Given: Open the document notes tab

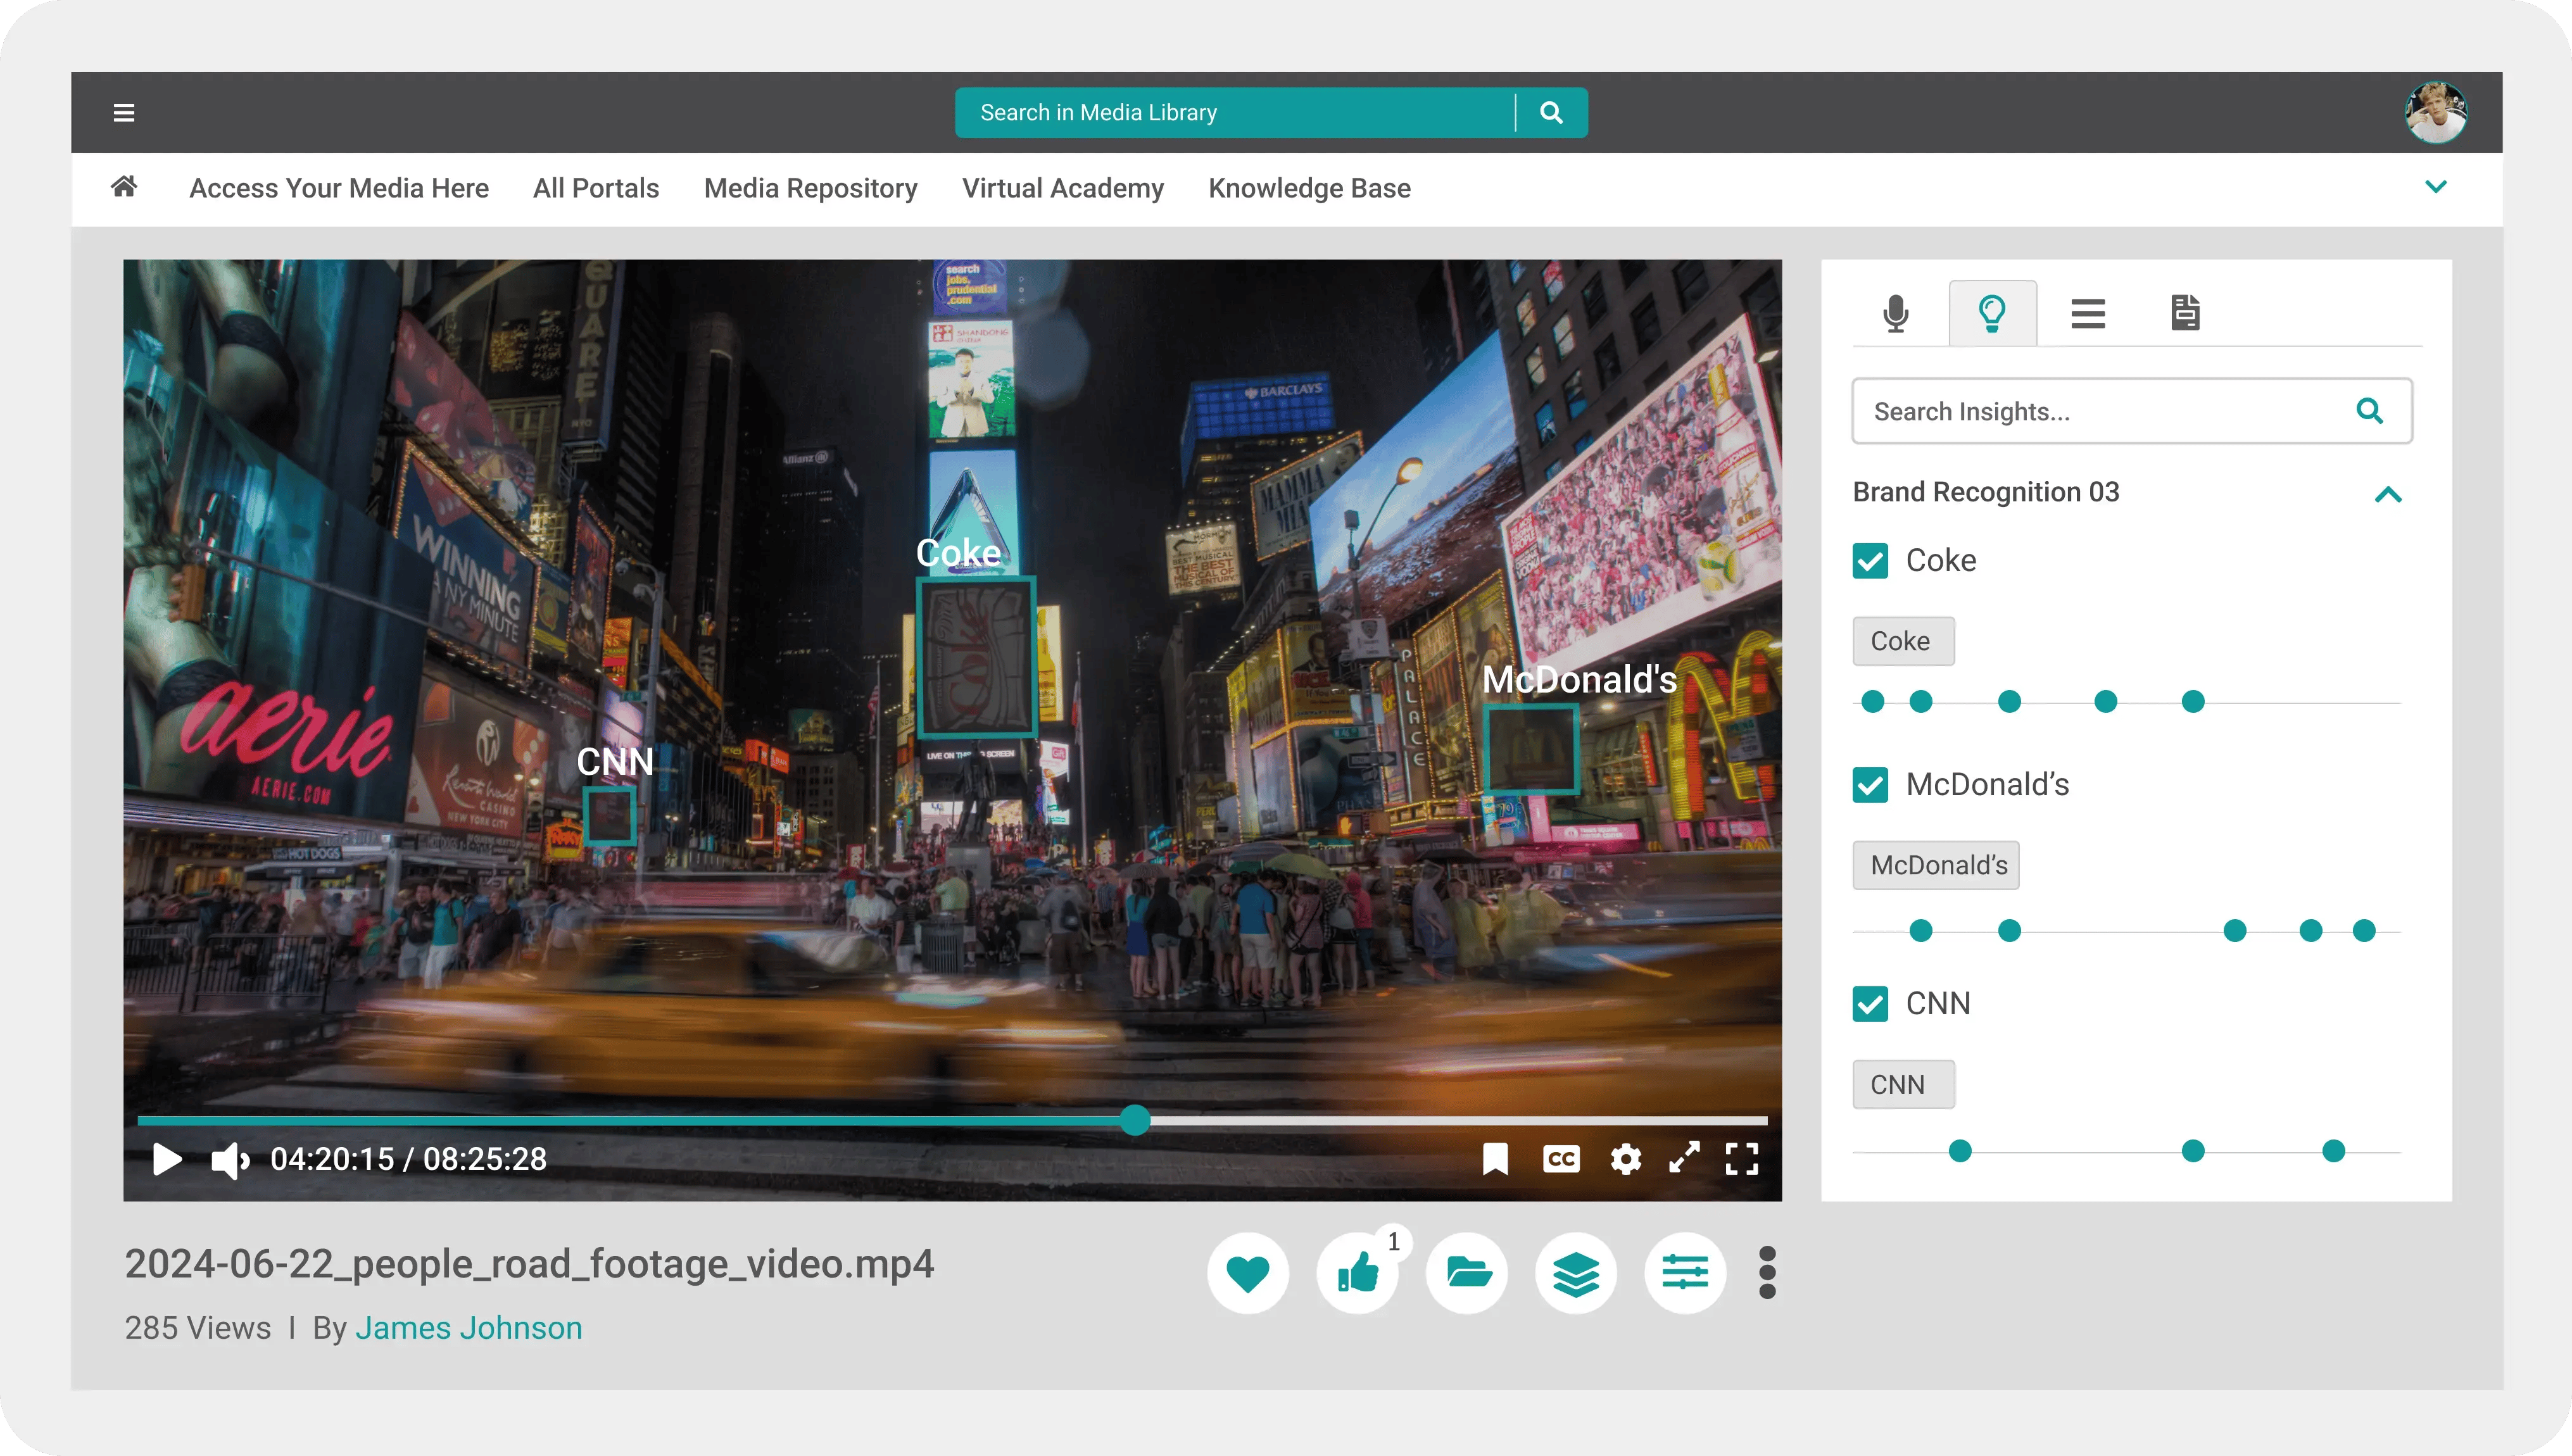Looking at the screenshot, I should (x=2185, y=313).
